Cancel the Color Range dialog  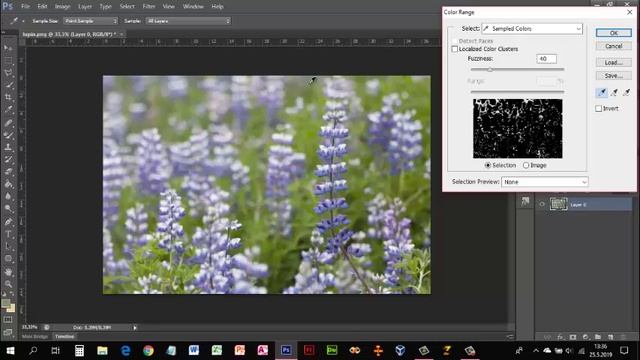(613, 46)
